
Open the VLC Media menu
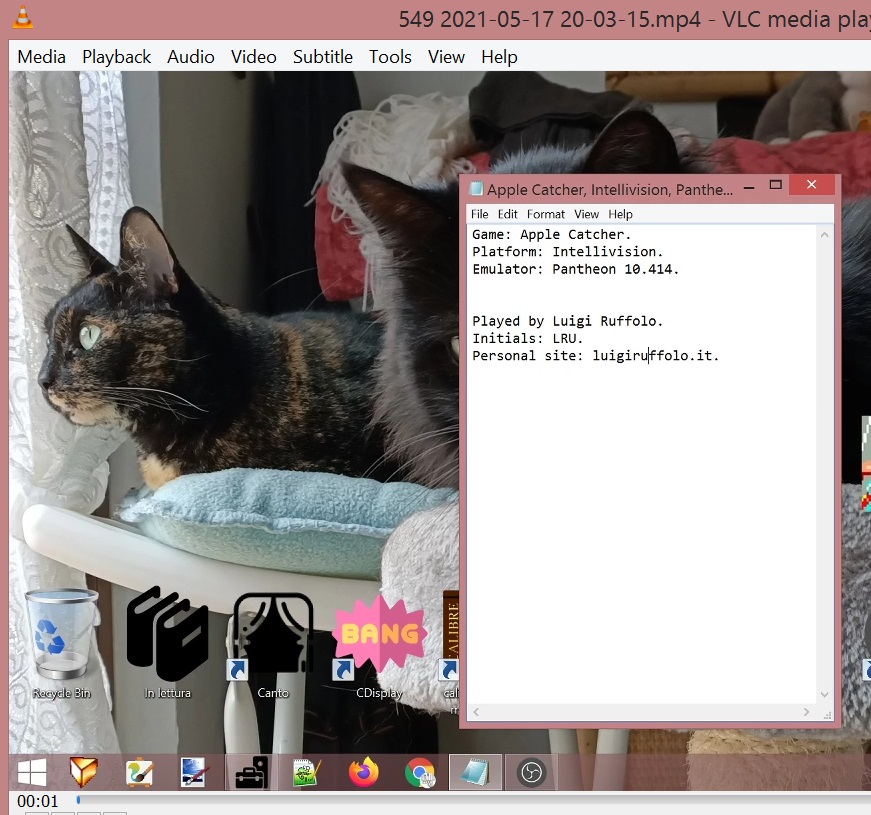click(x=41, y=57)
